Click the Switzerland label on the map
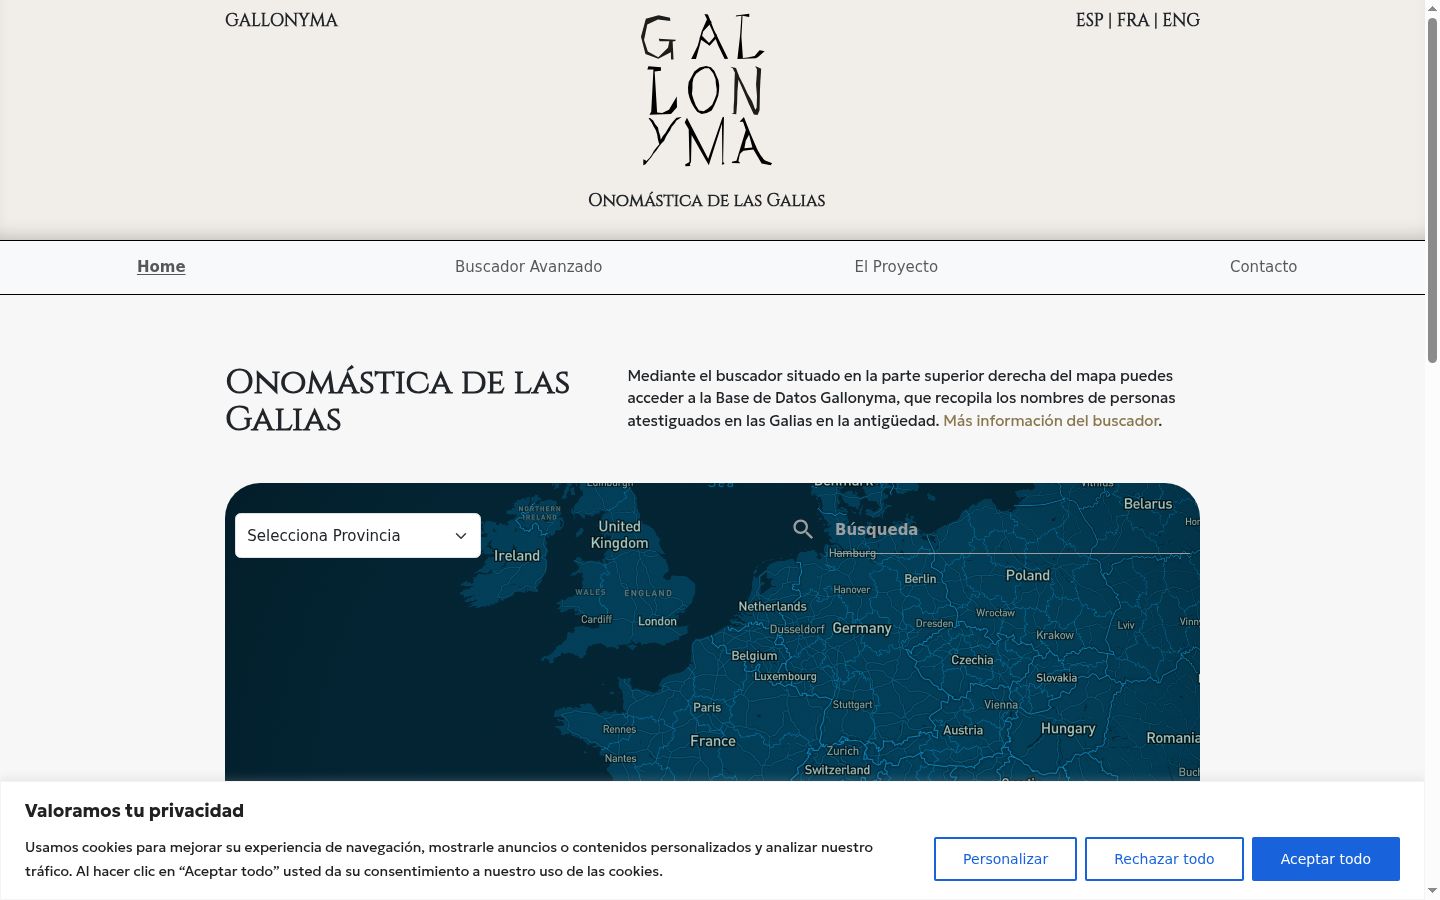Screen dimensions: 1440x900 tap(837, 770)
